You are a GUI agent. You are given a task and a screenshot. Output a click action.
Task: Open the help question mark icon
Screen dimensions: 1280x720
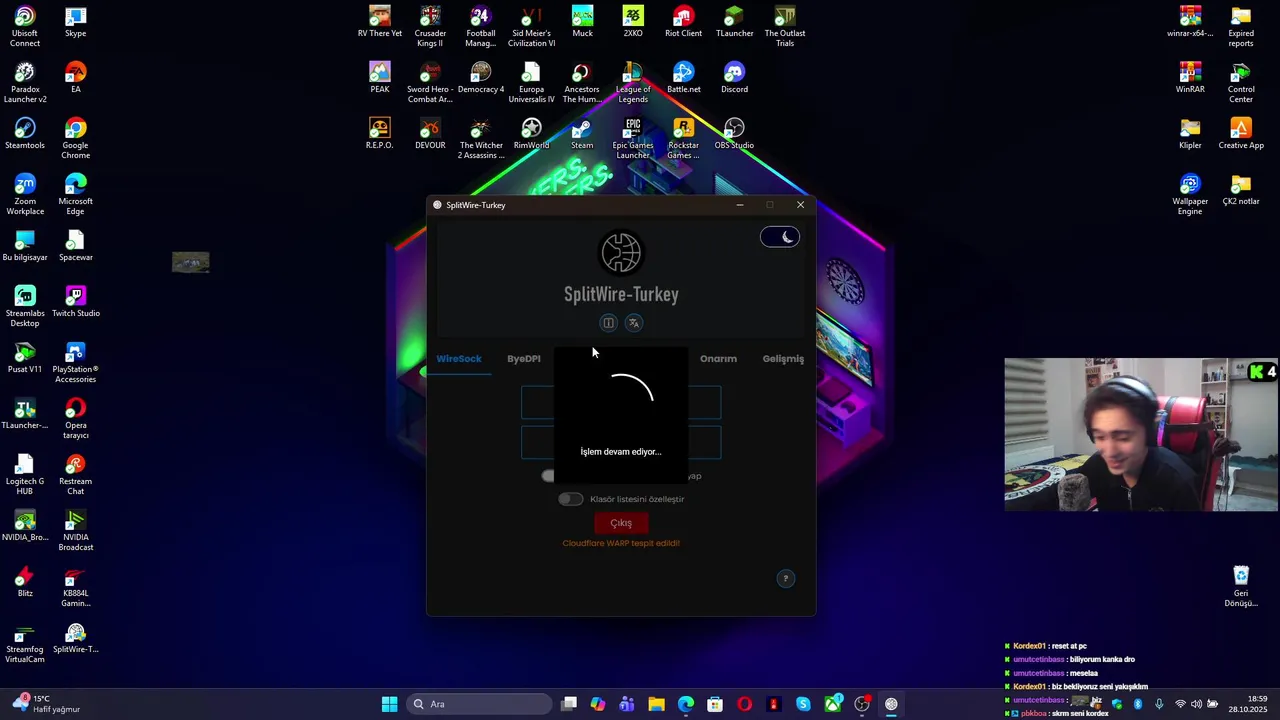tap(786, 578)
